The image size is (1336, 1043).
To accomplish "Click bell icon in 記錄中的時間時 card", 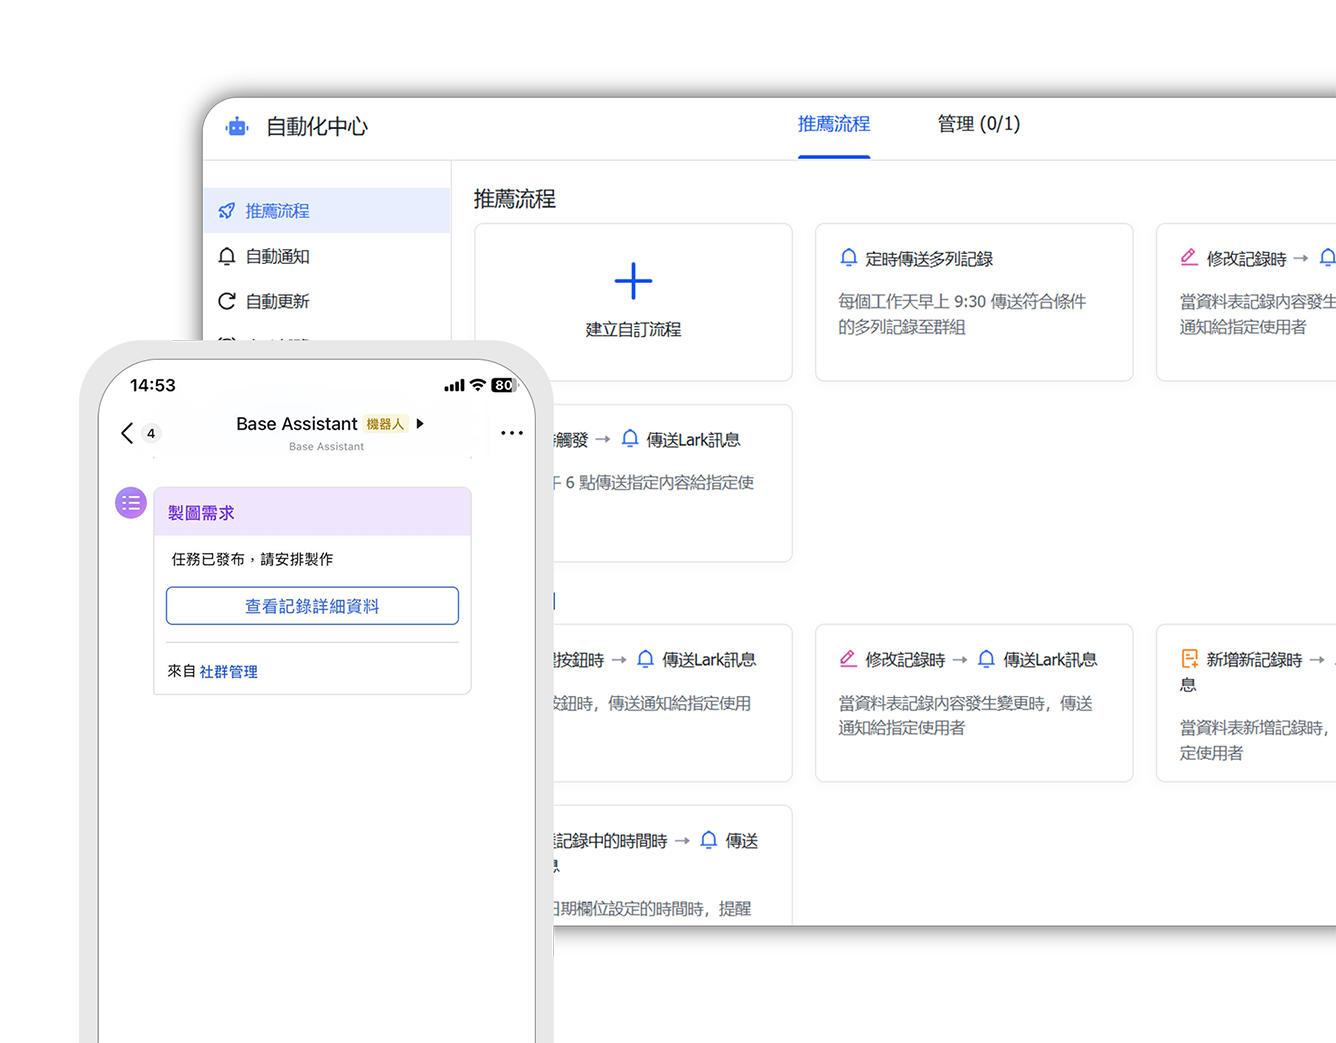I will (709, 840).
